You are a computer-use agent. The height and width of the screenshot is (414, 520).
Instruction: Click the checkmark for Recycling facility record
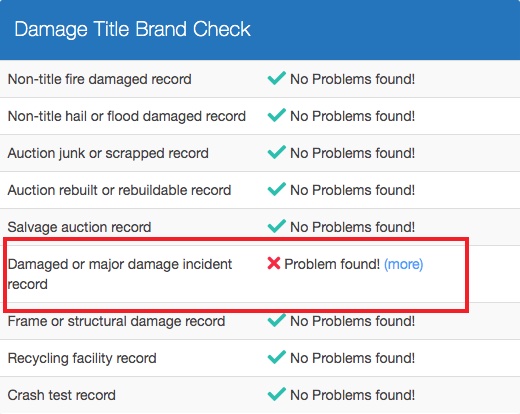tap(276, 357)
